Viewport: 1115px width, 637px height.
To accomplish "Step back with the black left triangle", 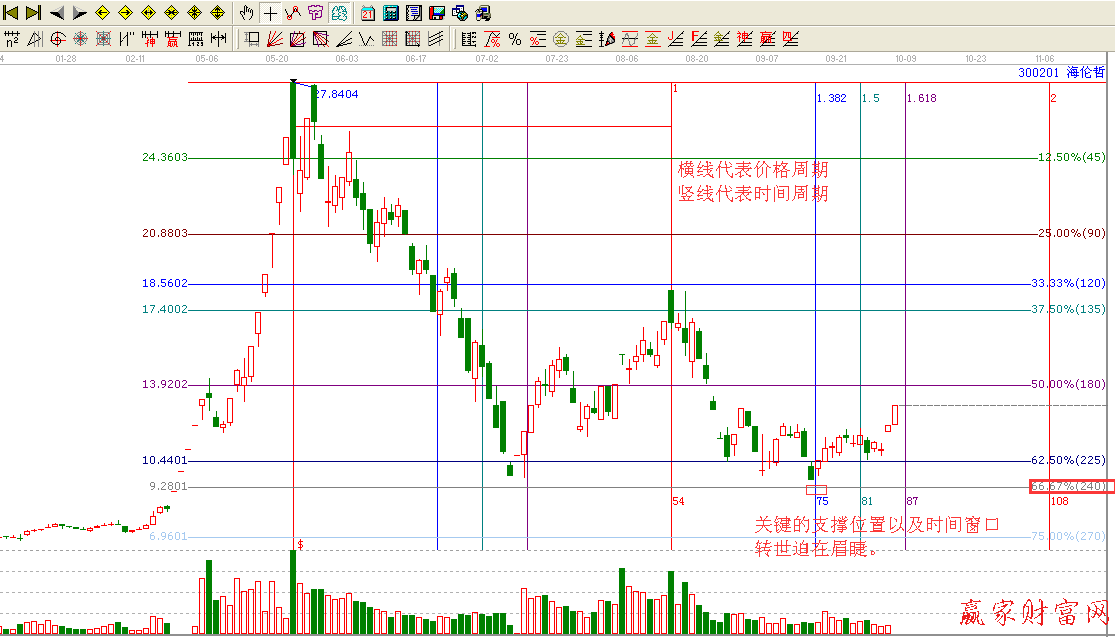I will coord(56,13).
